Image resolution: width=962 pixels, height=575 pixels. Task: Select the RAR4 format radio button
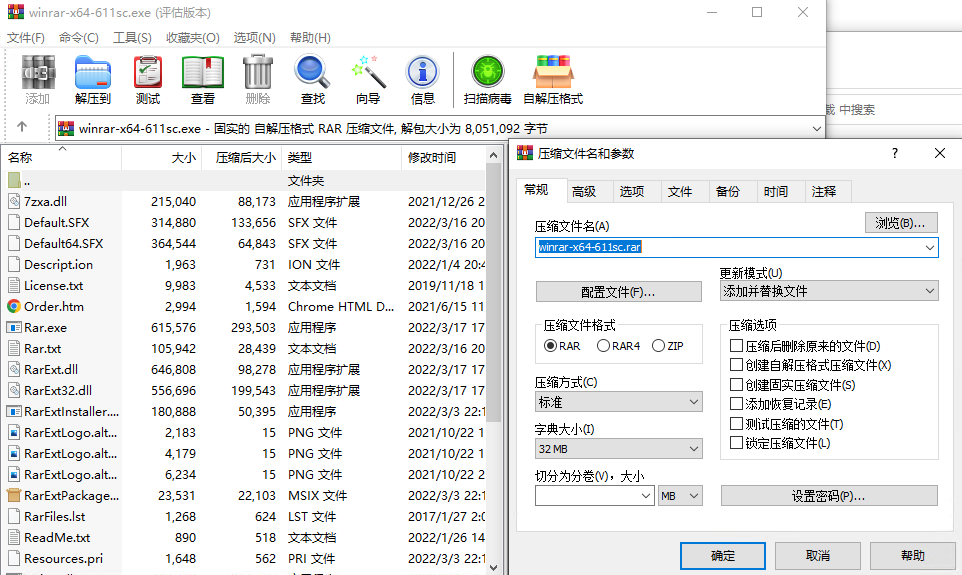603,345
